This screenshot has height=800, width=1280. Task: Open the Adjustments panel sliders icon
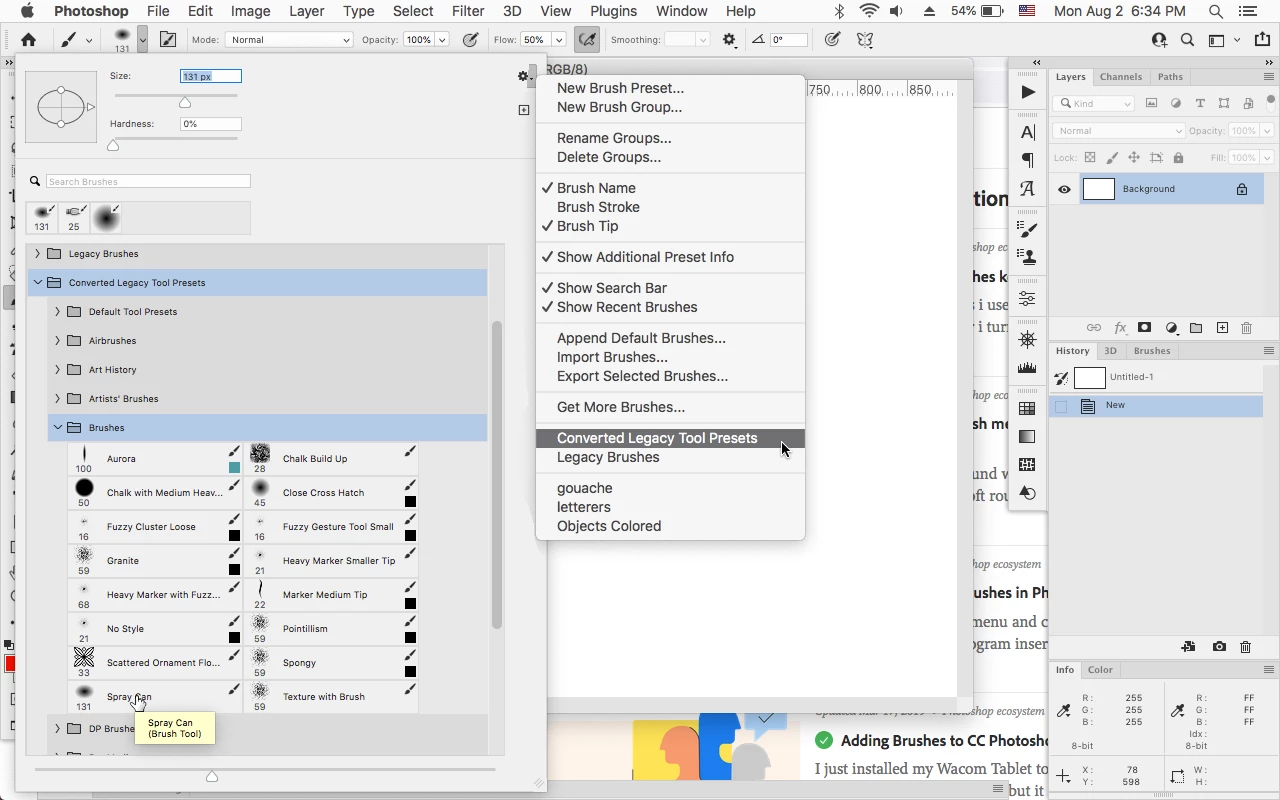[x=1028, y=299]
